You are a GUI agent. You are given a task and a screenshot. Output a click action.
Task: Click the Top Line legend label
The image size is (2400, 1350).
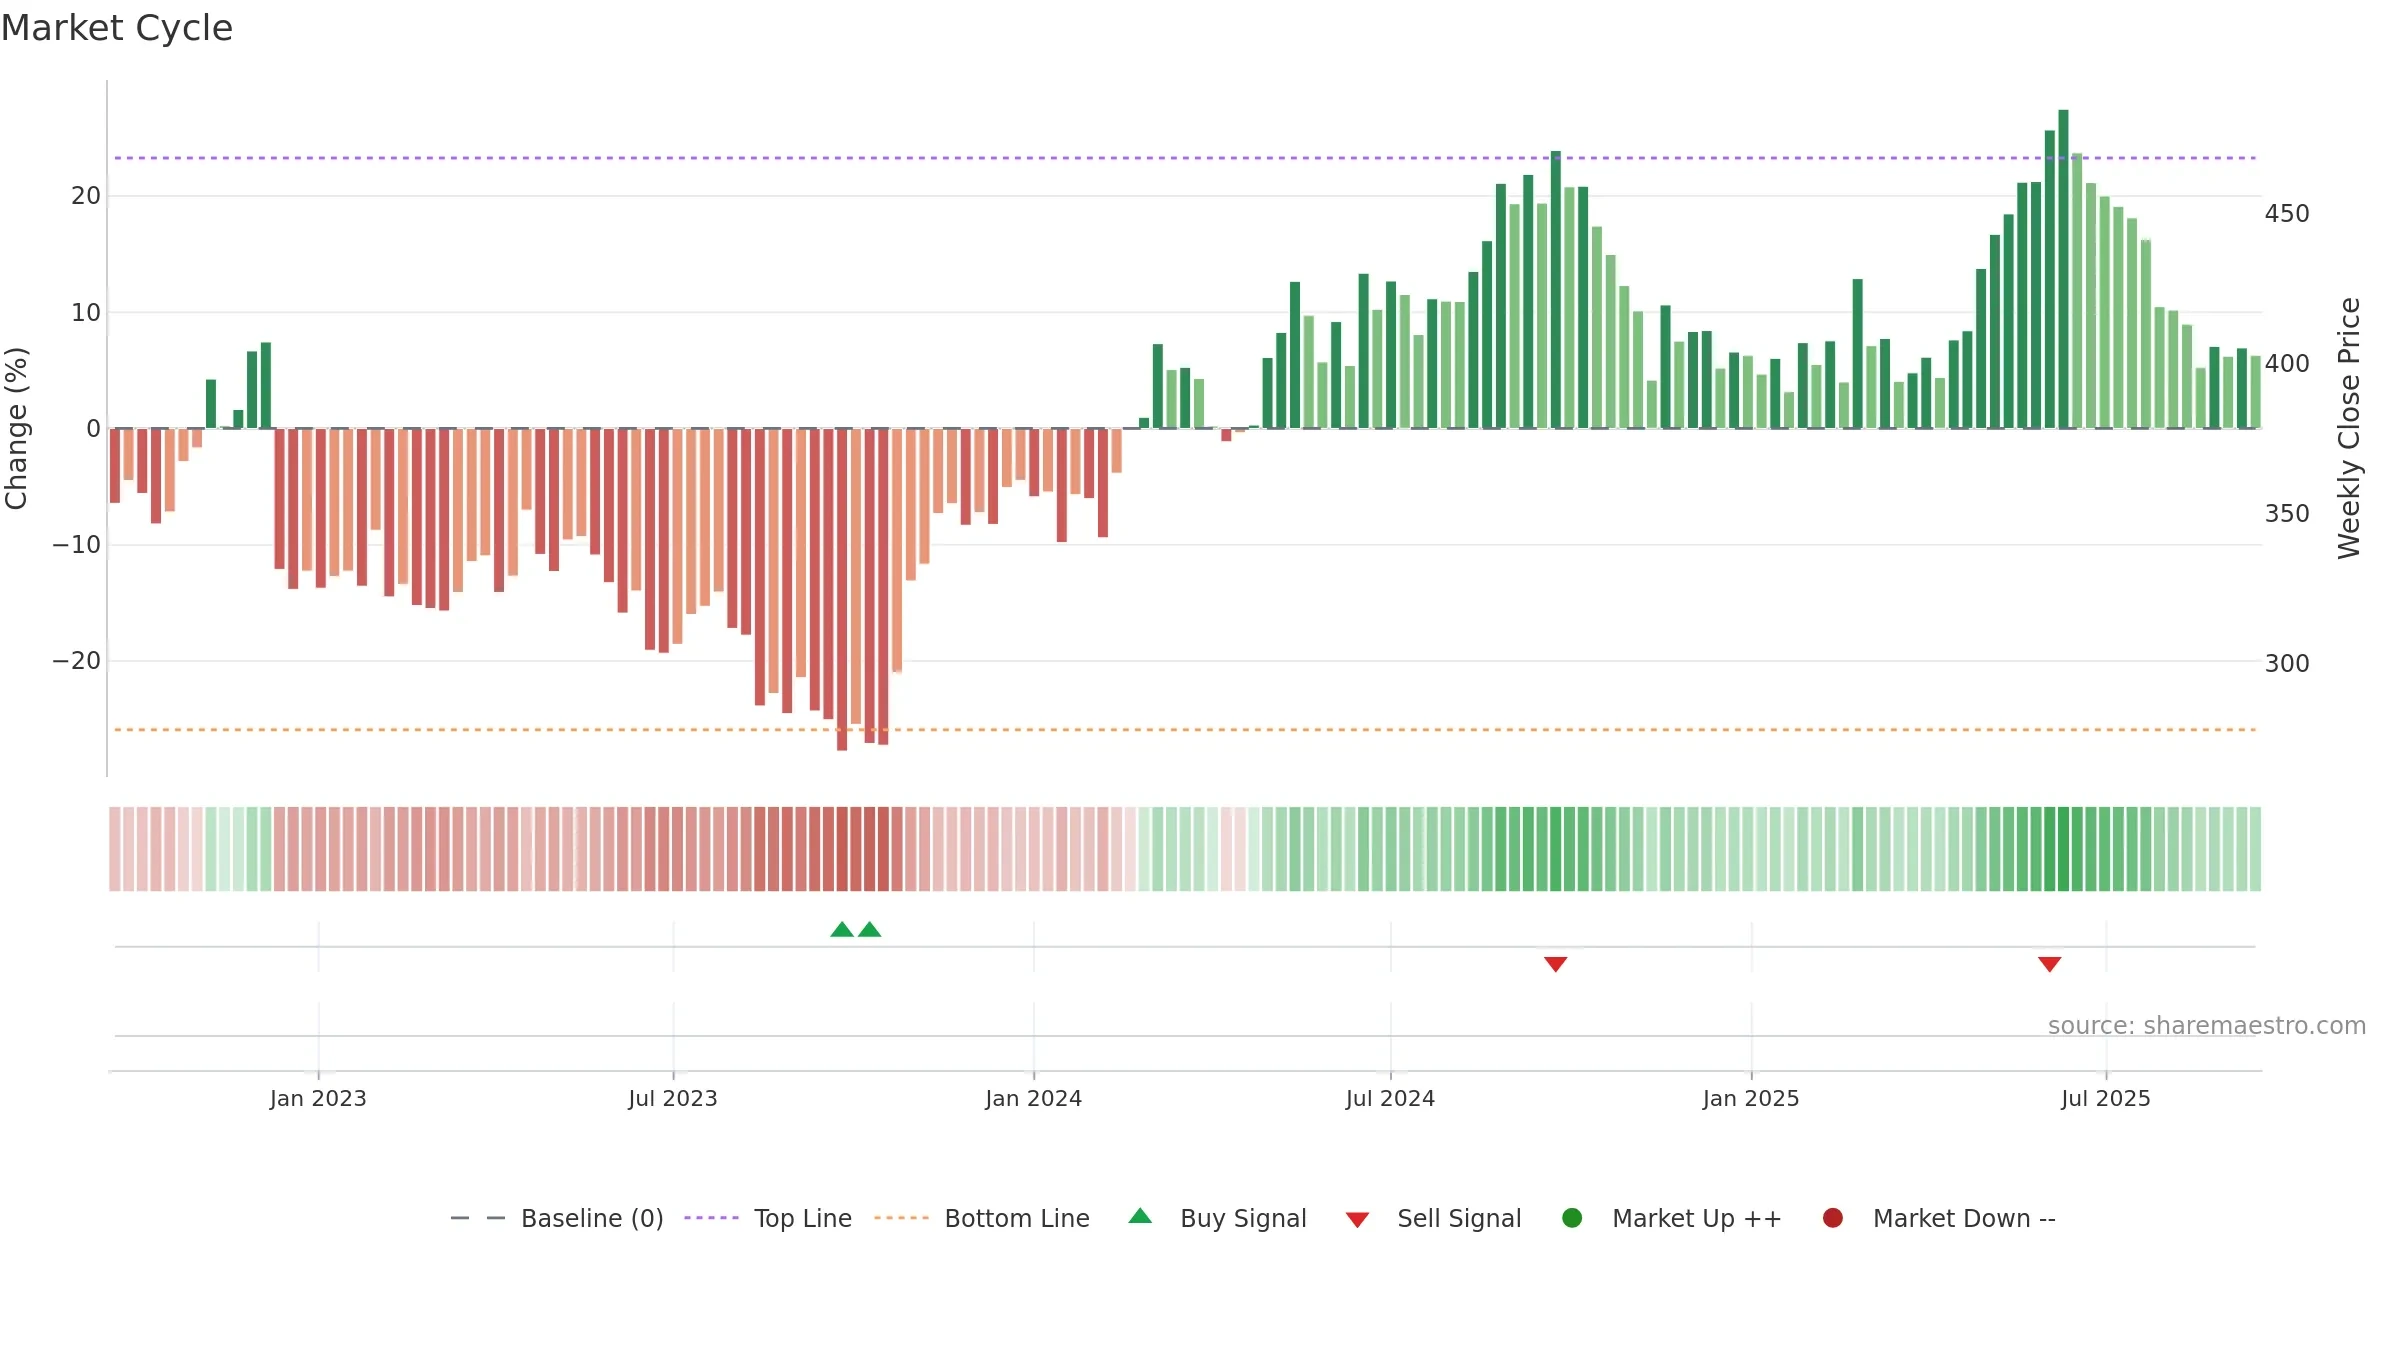(803, 1218)
